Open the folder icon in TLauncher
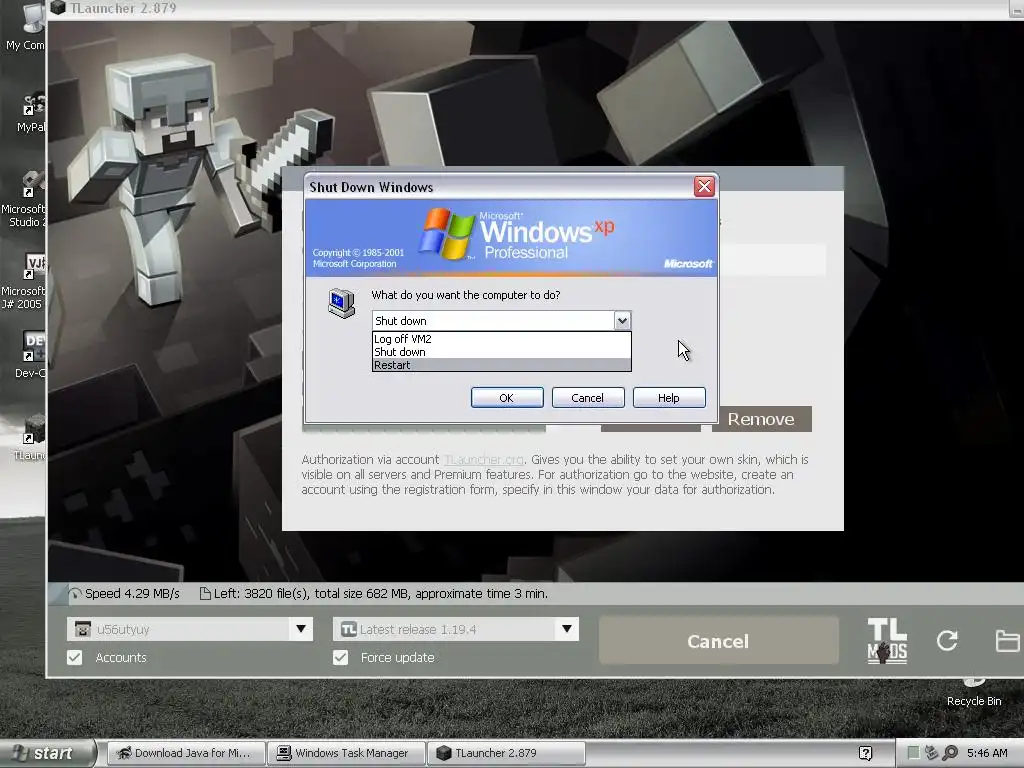The height and width of the screenshot is (768, 1024). (x=1008, y=641)
